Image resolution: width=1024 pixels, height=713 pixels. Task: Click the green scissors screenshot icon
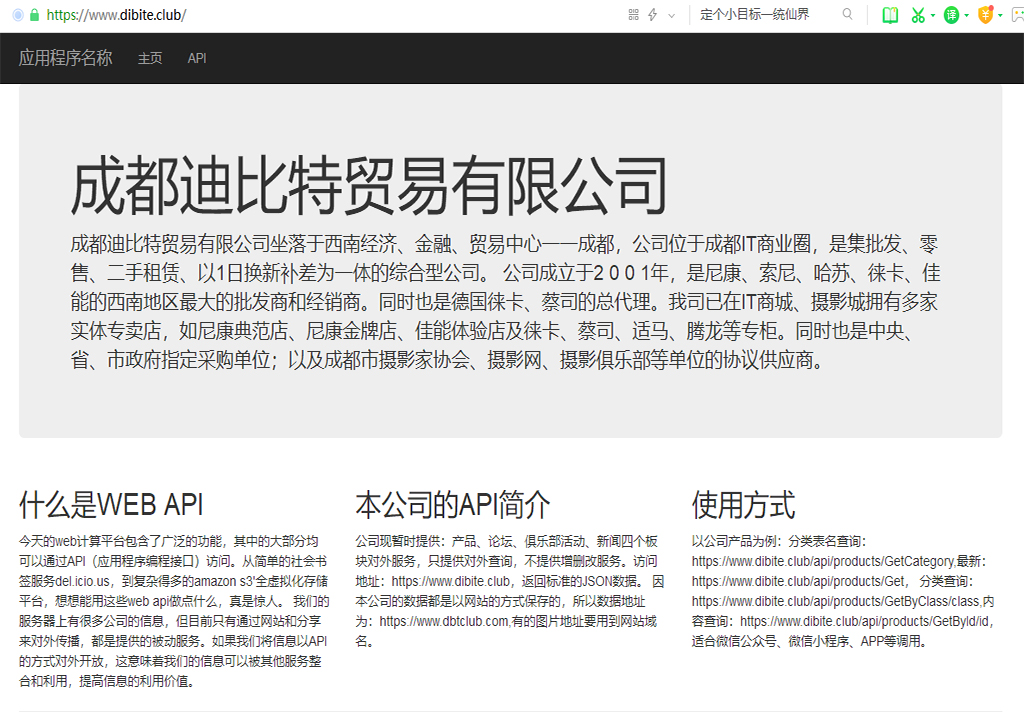click(x=917, y=15)
